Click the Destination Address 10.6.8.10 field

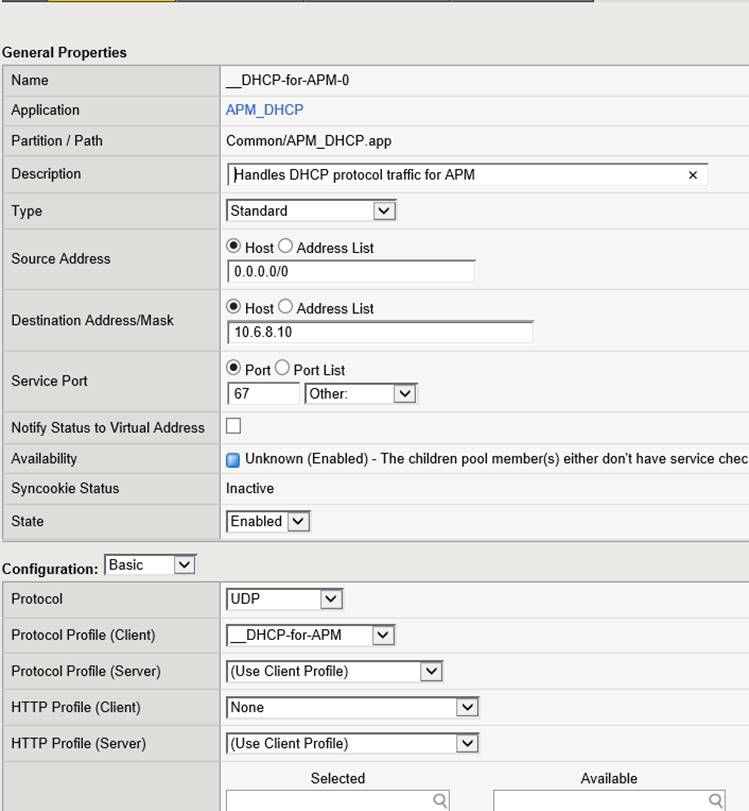click(380, 332)
